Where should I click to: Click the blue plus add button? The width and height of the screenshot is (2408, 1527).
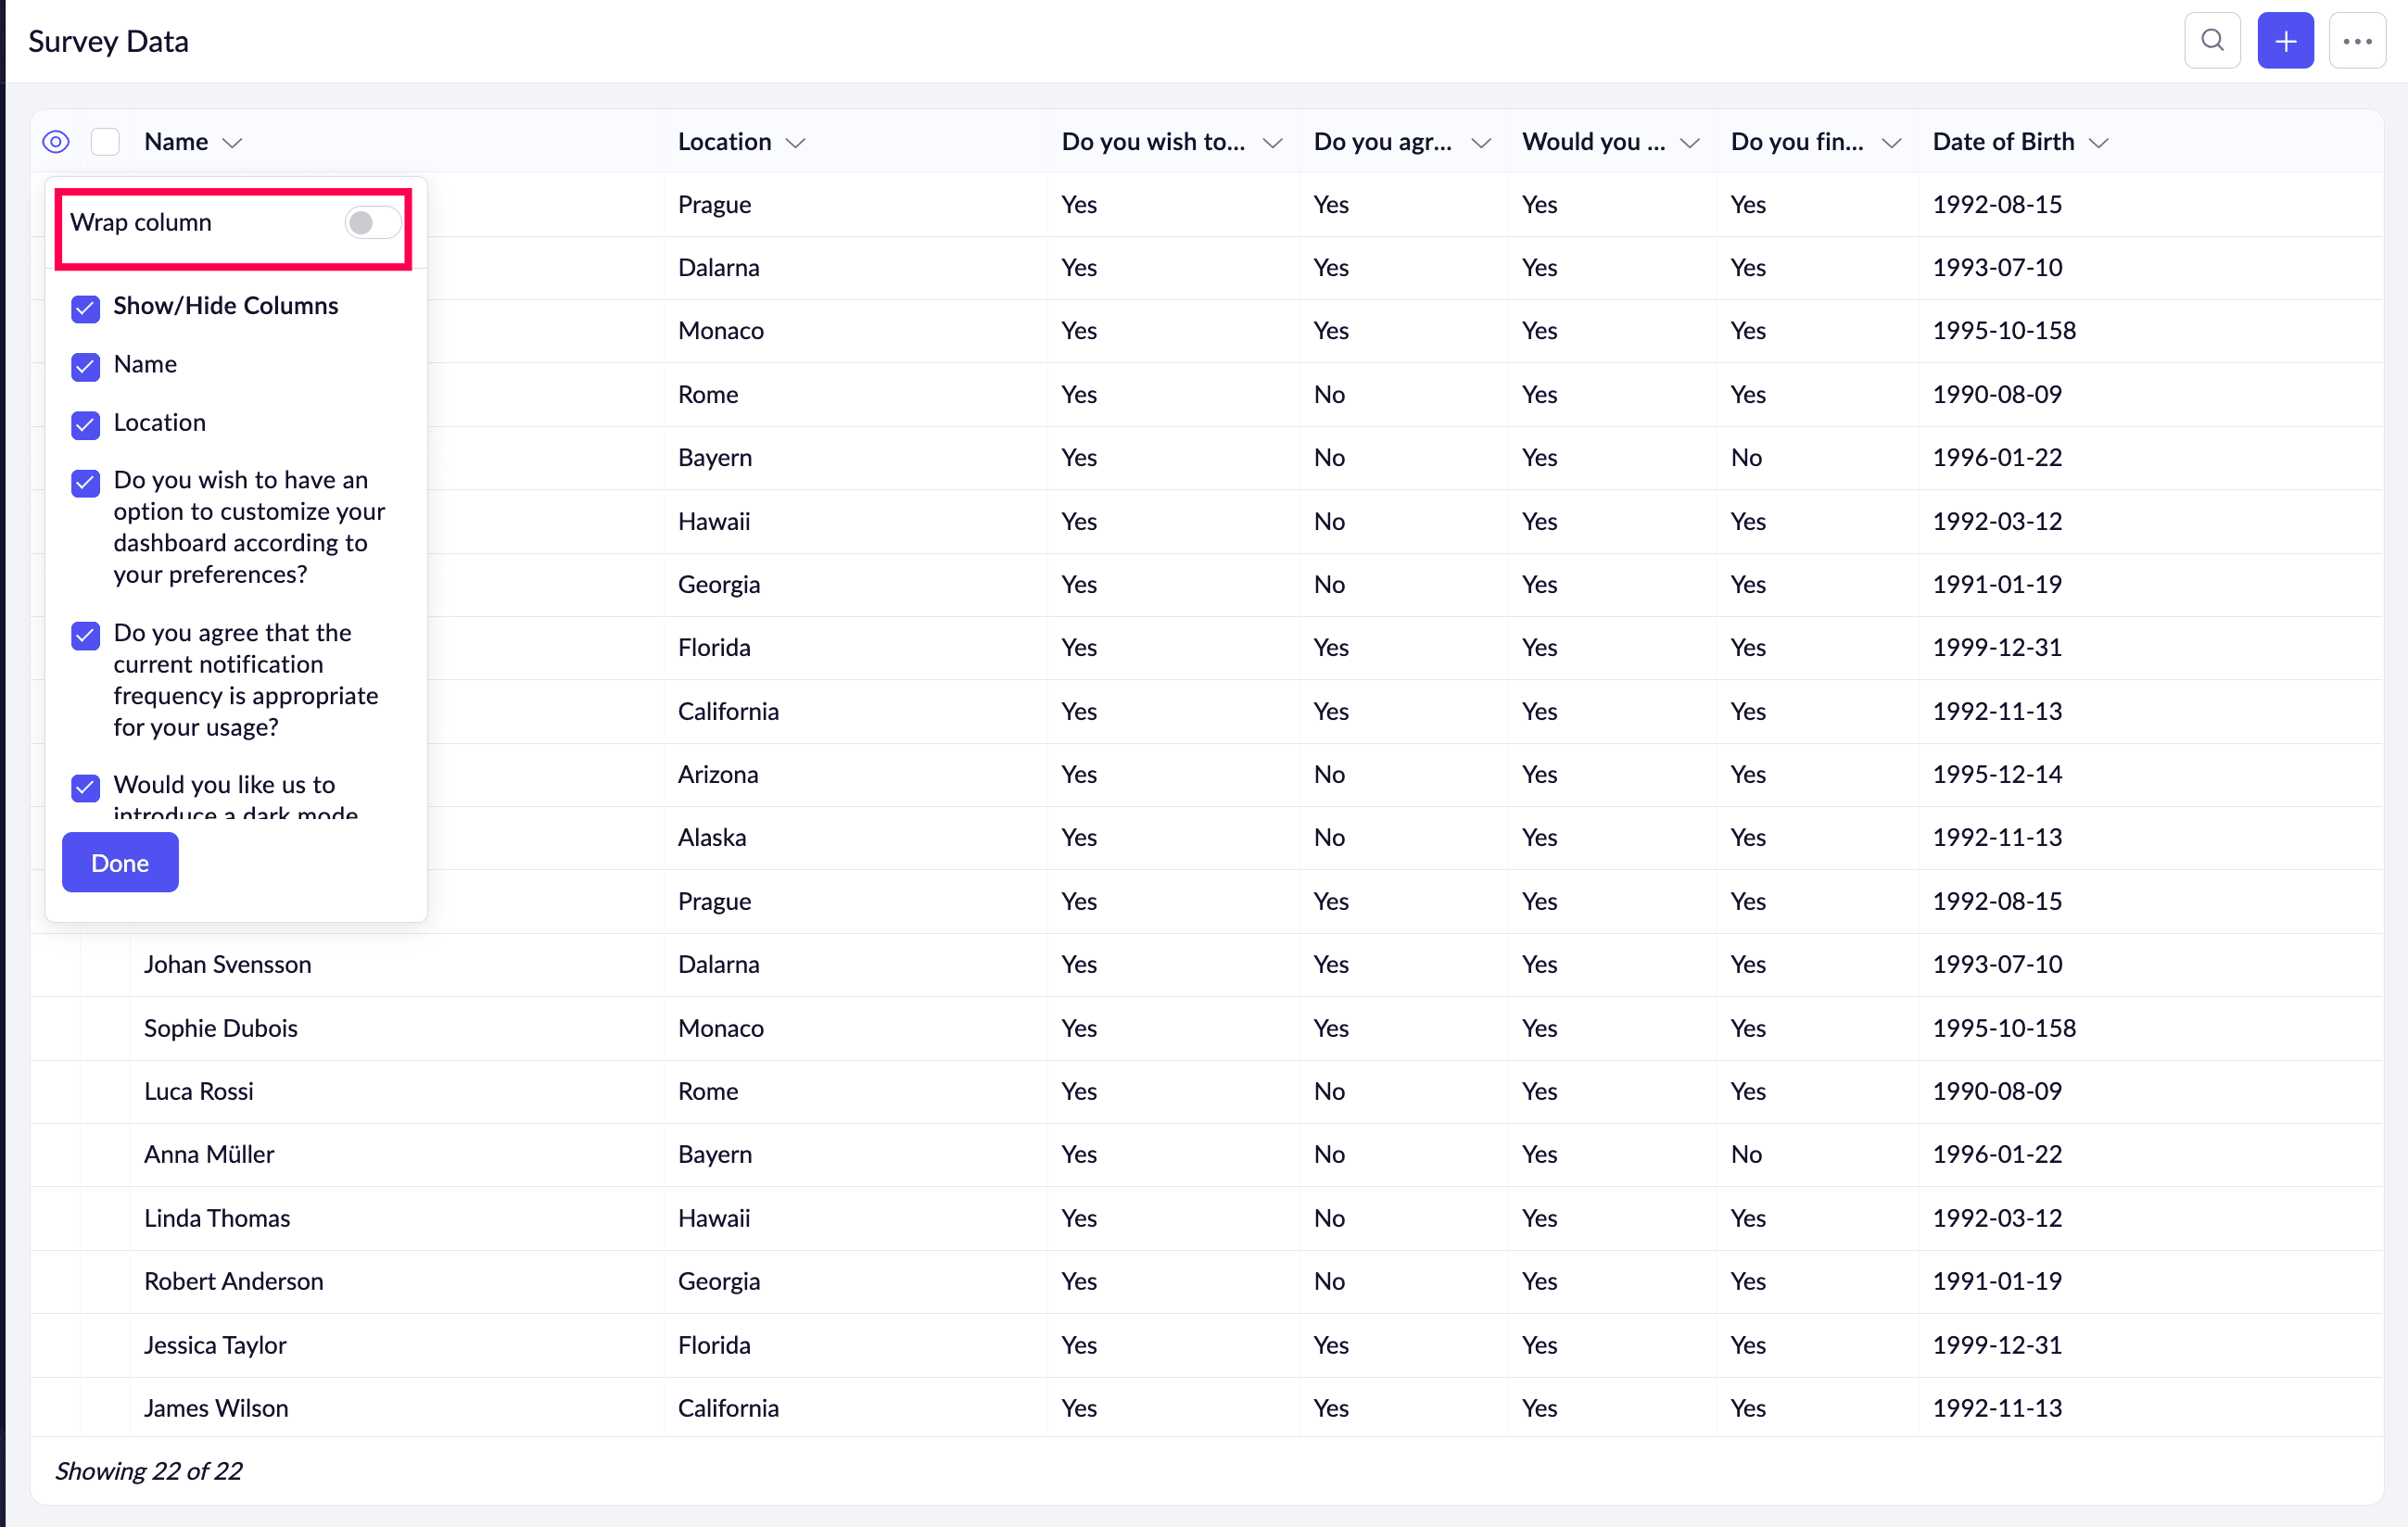click(2284, 41)
